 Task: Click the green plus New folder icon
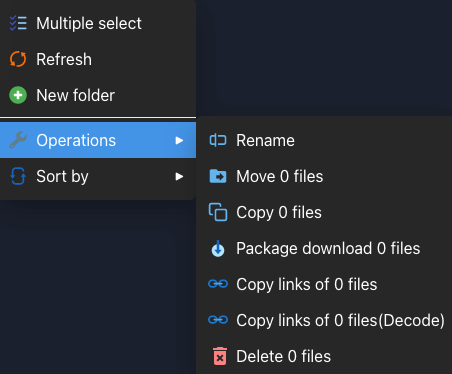pyautogui.click(x=18, y=95)
